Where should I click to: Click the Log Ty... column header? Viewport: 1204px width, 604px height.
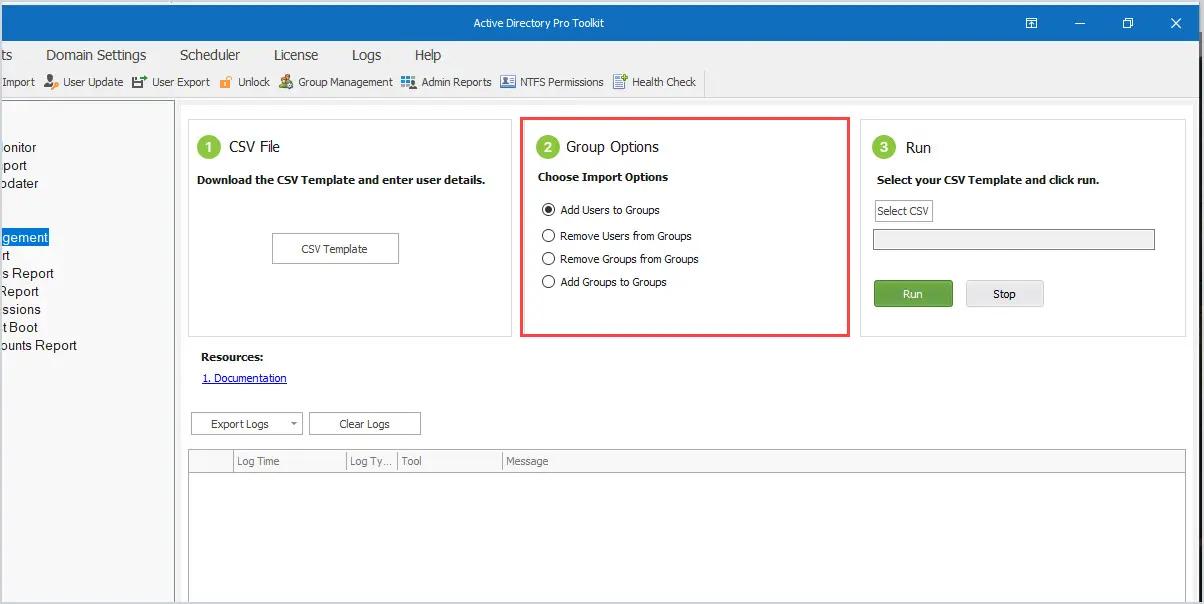[x=371, y=461]
